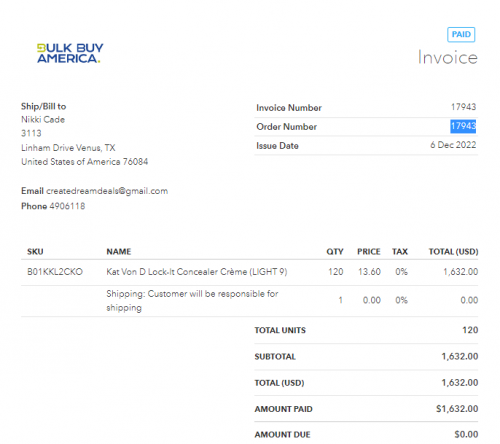Click the address line Linham Drive Venus, TX
500x444 pixels.
(x=68, y=148)
